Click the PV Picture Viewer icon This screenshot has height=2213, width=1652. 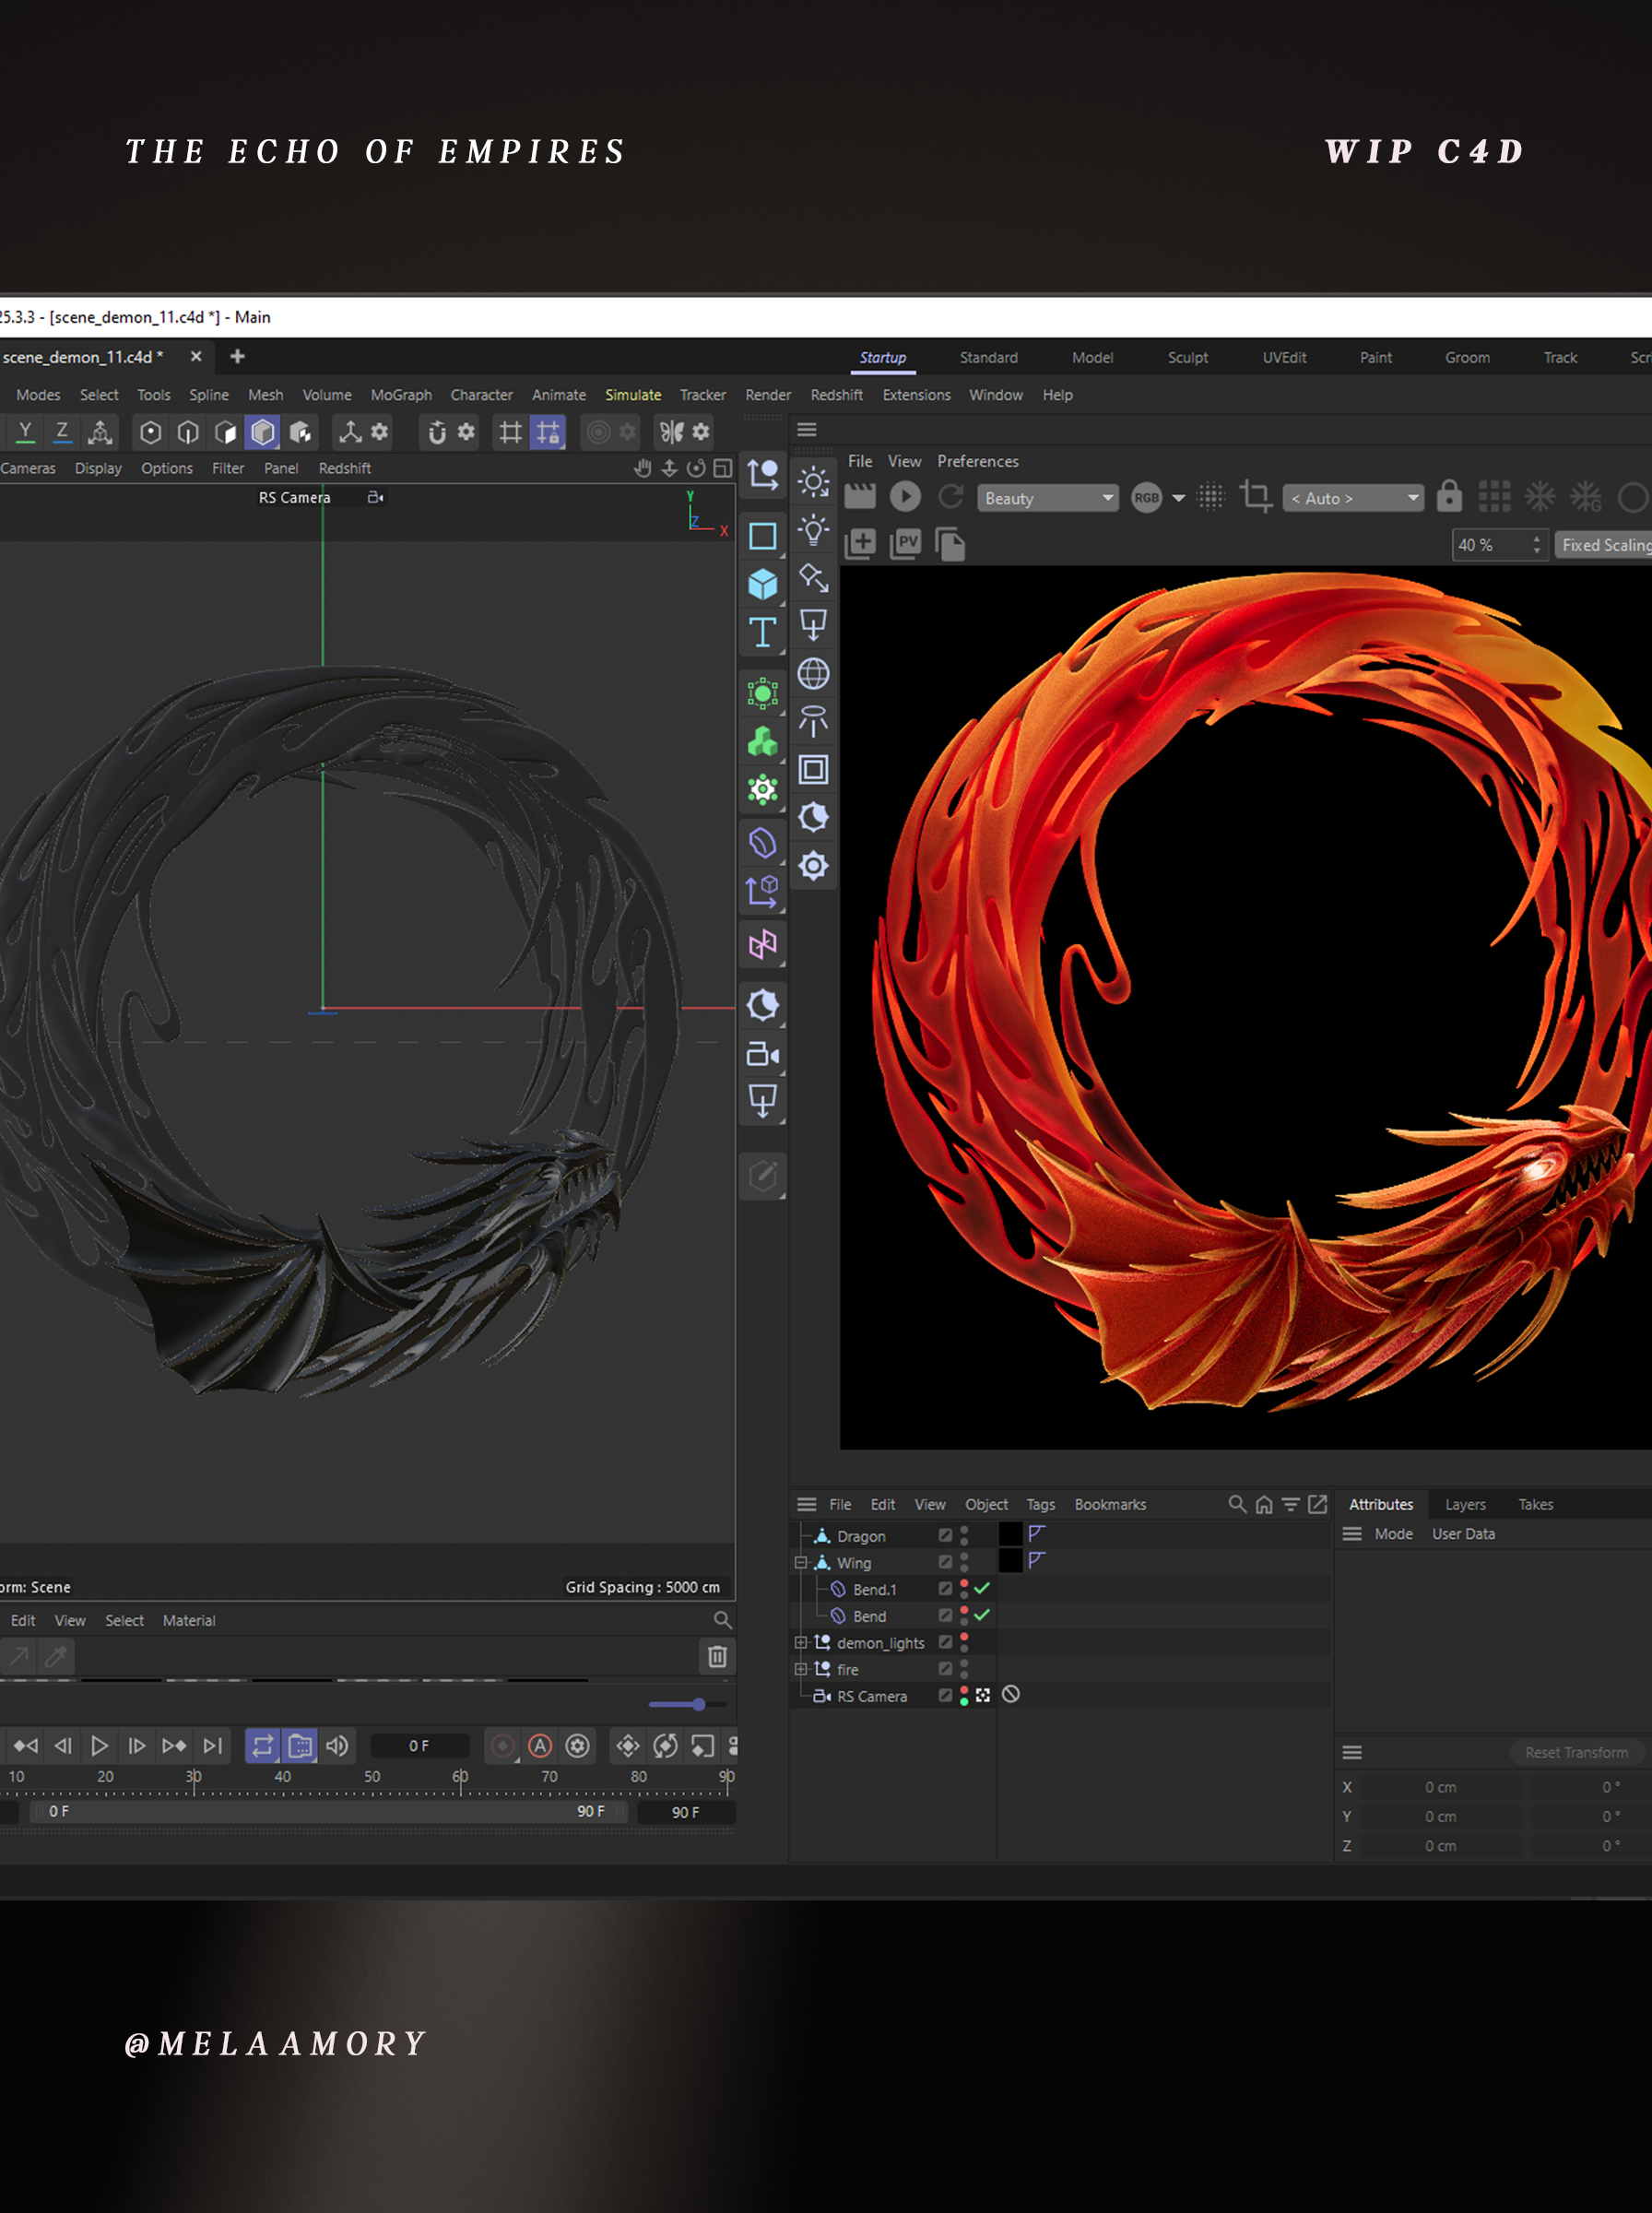(905, 544)
